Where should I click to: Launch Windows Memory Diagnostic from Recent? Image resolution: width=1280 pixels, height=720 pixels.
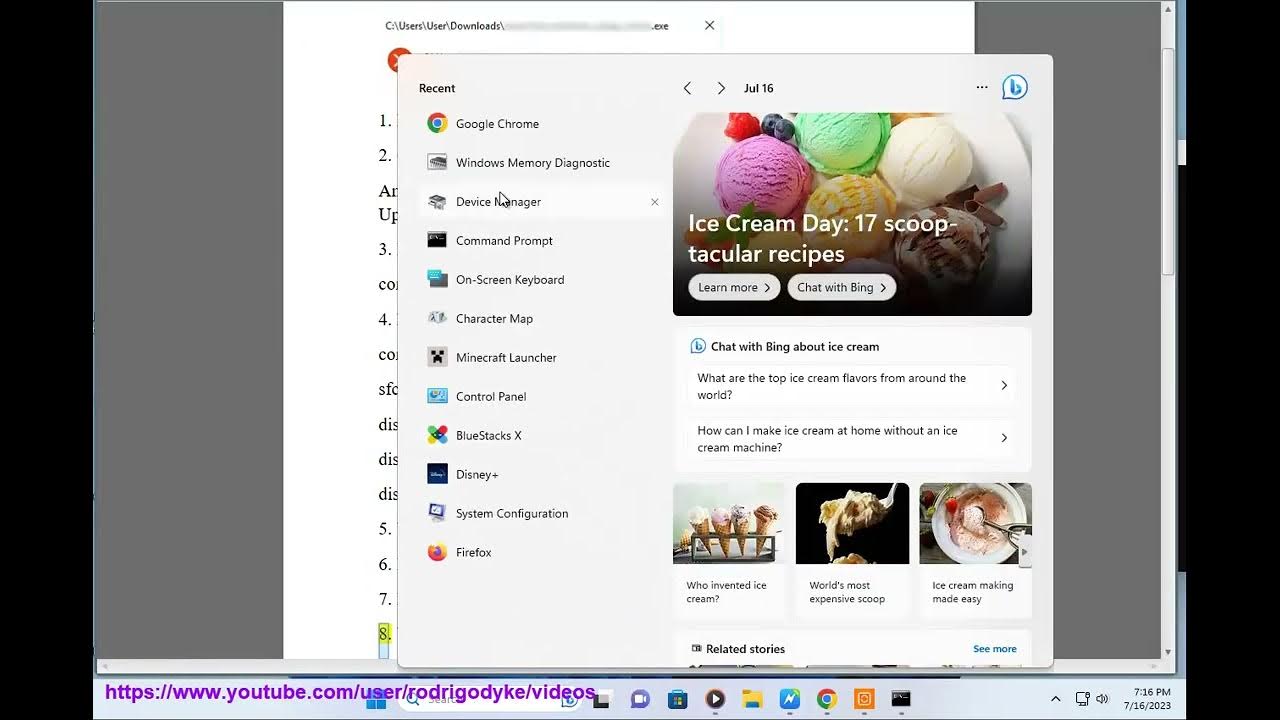pyautogui.click(x=540, y=162)
